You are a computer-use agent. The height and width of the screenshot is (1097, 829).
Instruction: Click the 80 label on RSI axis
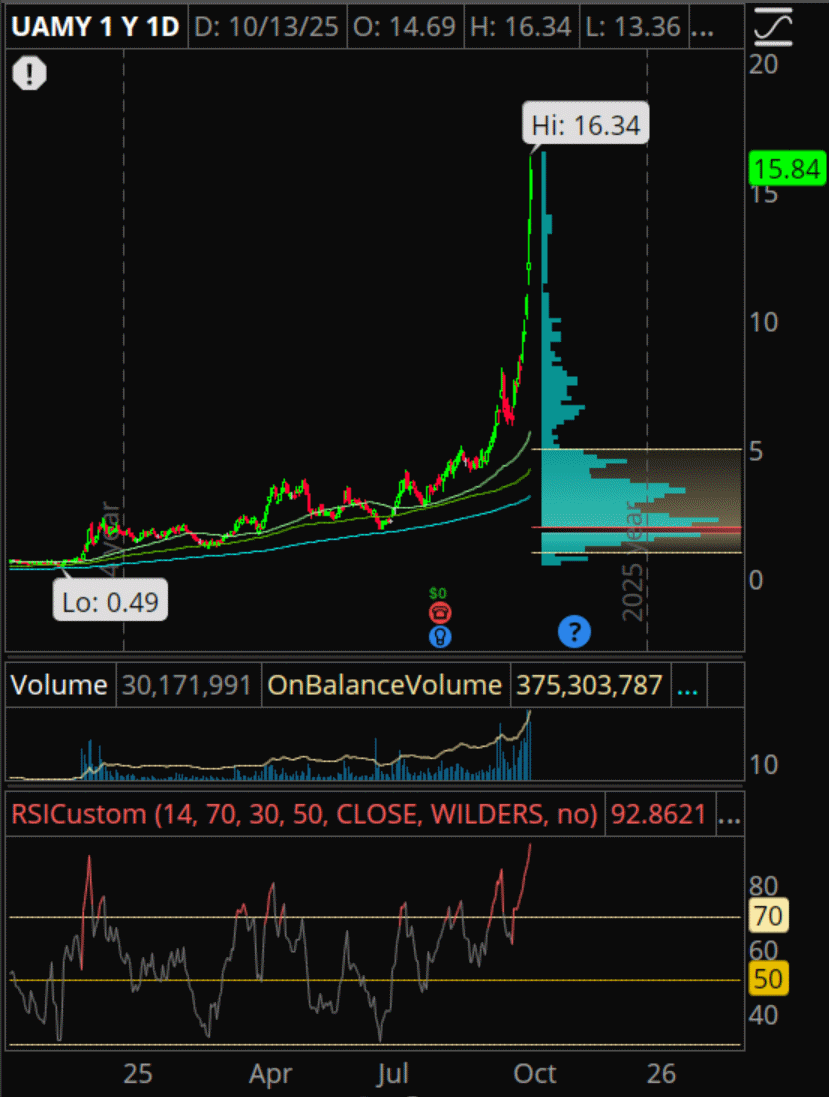coord(763,886)
